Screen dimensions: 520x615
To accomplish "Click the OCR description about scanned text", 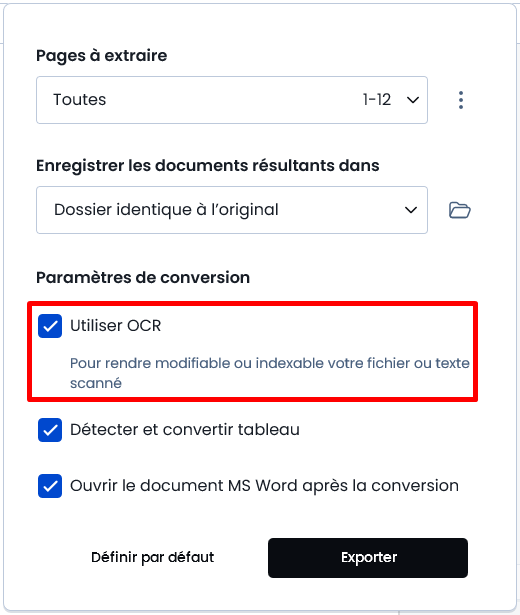I will tap(270, 373).
